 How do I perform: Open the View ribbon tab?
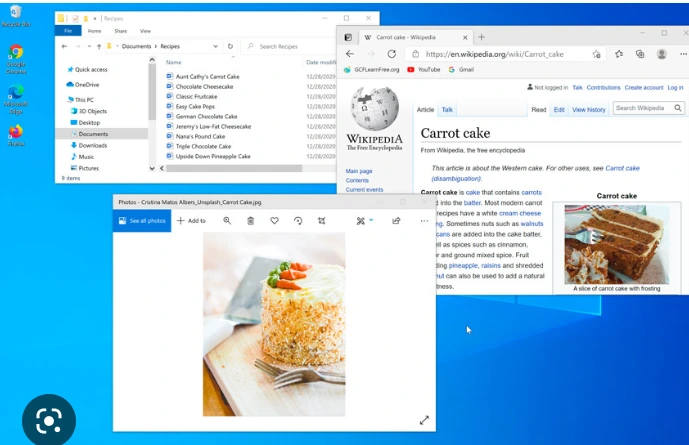tap(145, 31)
